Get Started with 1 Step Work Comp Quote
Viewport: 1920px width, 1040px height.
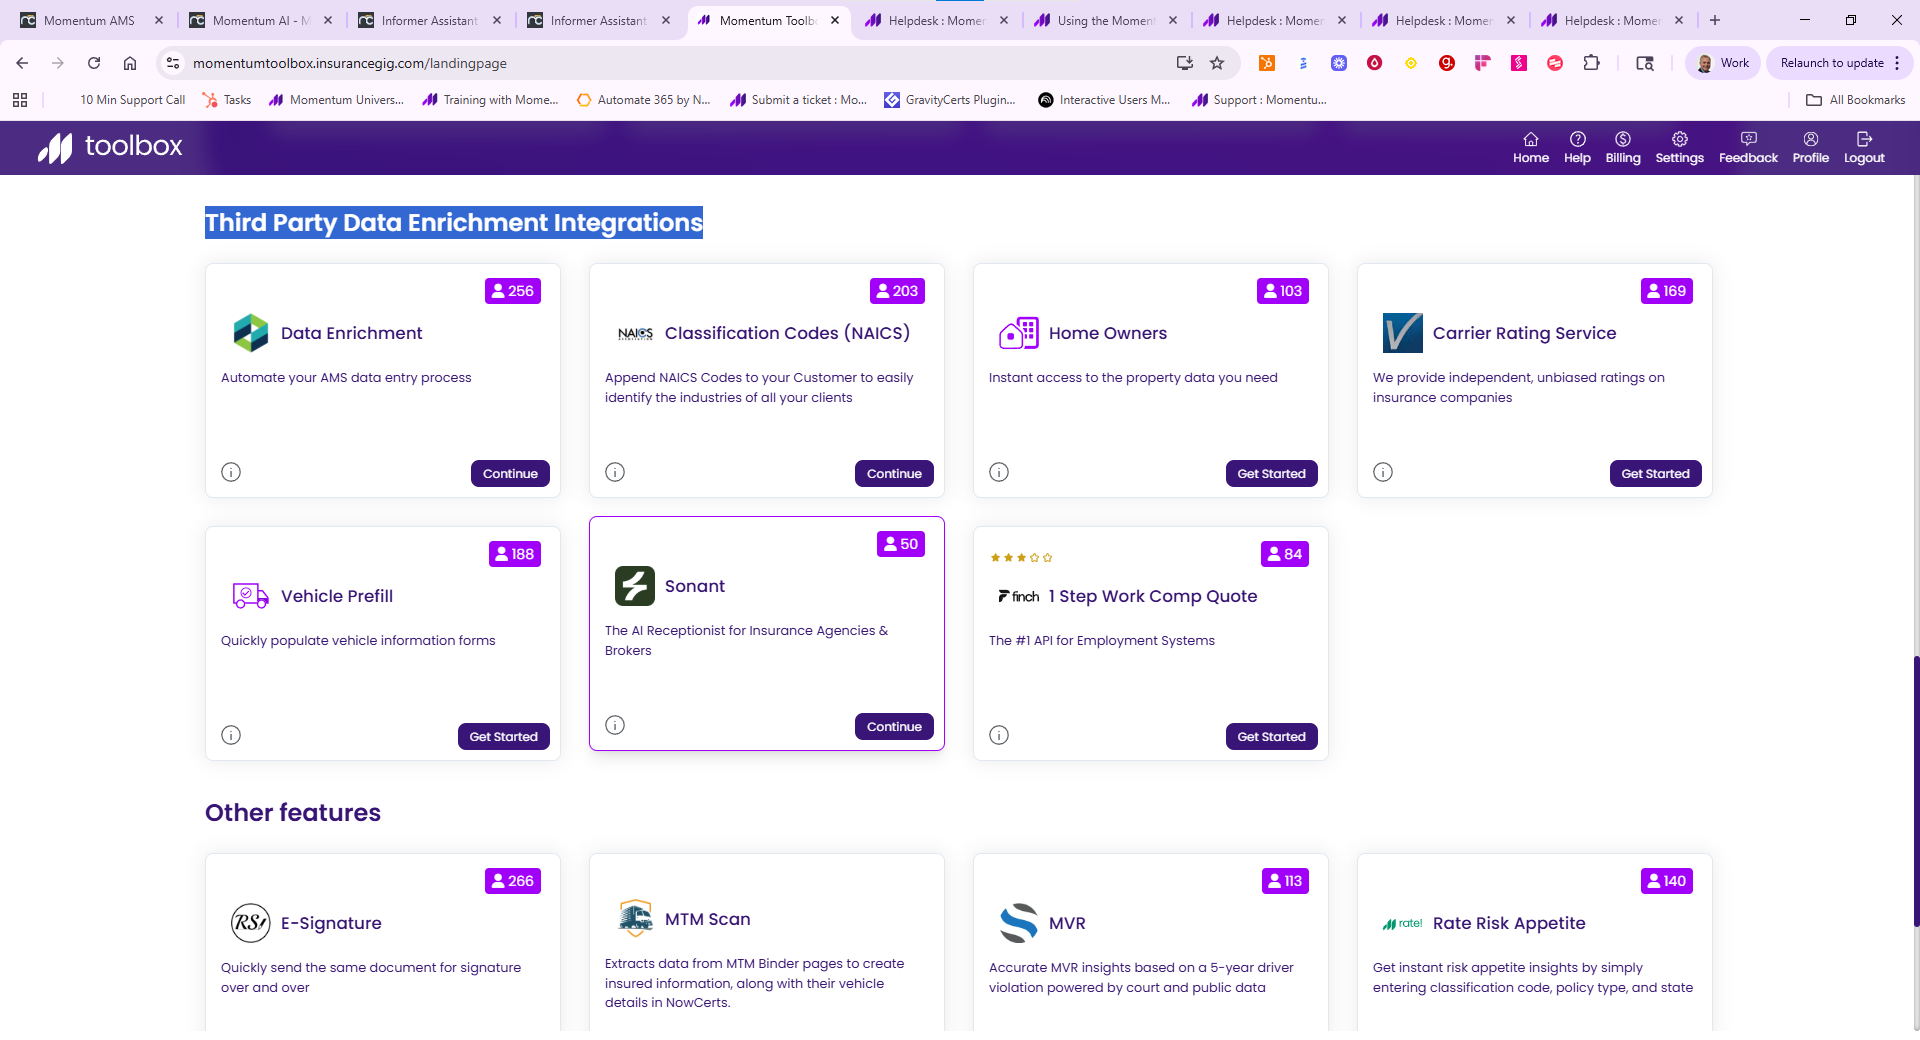1271,736
